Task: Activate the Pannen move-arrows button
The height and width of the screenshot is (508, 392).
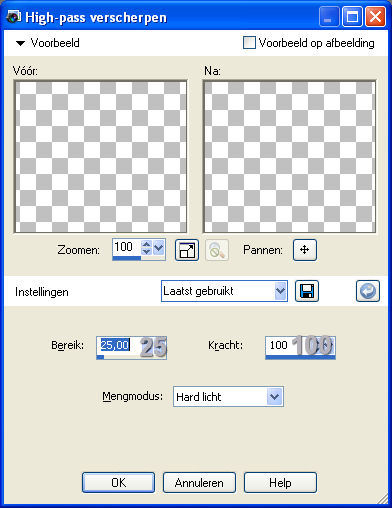Action: (x=305, y=250)
